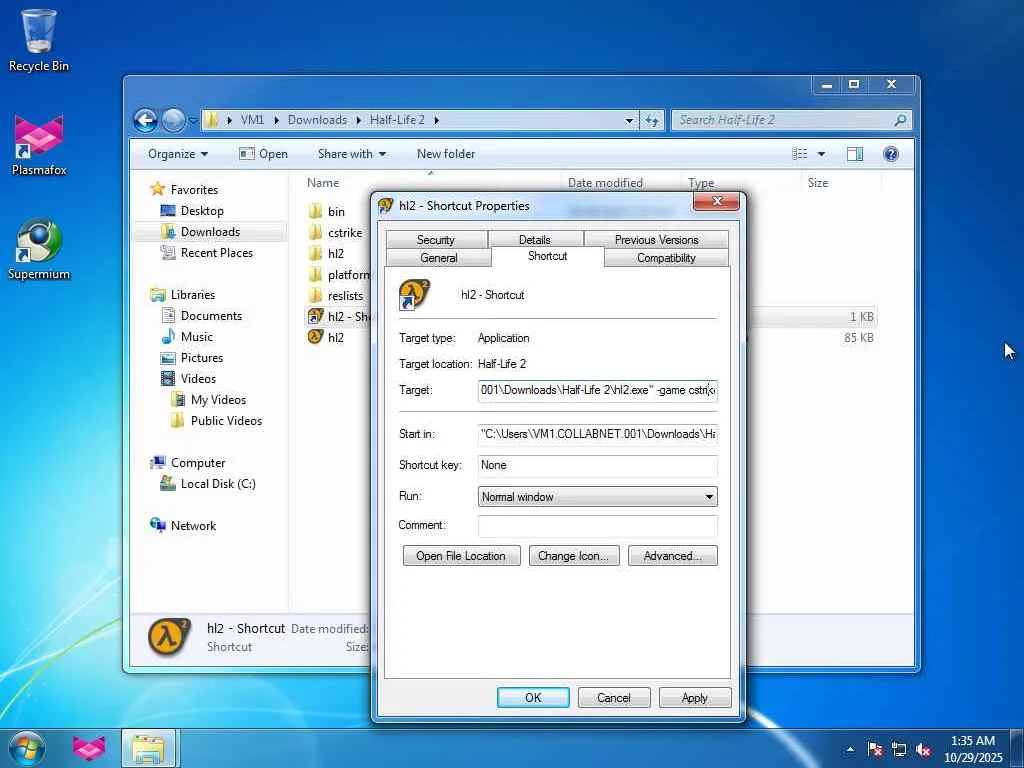The width and height of the screenshot is (1024, 768).
Task: Click the search magnifier icon in Explorer
Action: [900, 120]
